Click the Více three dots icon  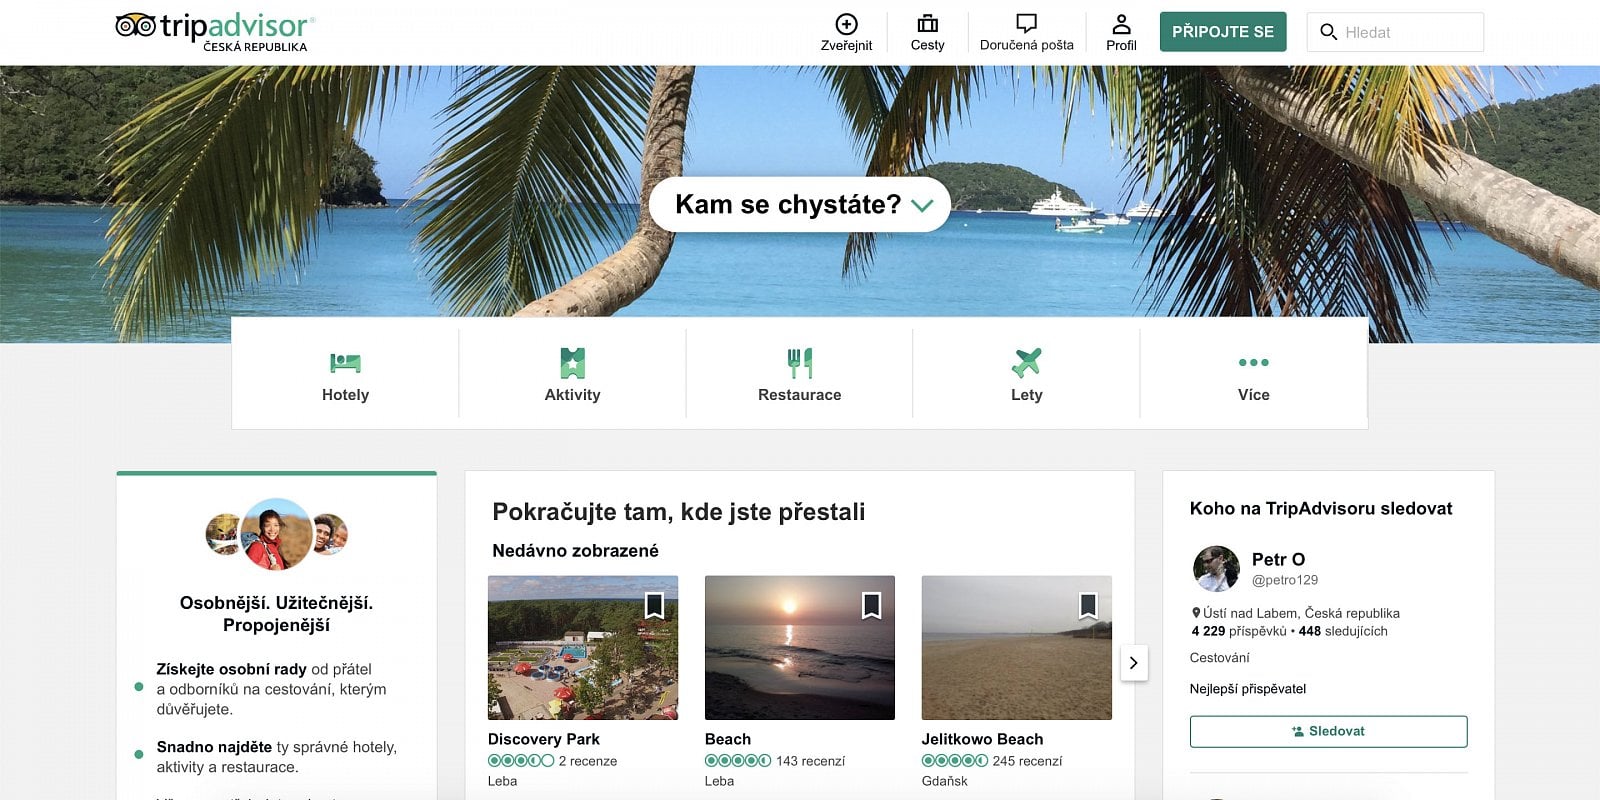click(x=1253, y=362)
